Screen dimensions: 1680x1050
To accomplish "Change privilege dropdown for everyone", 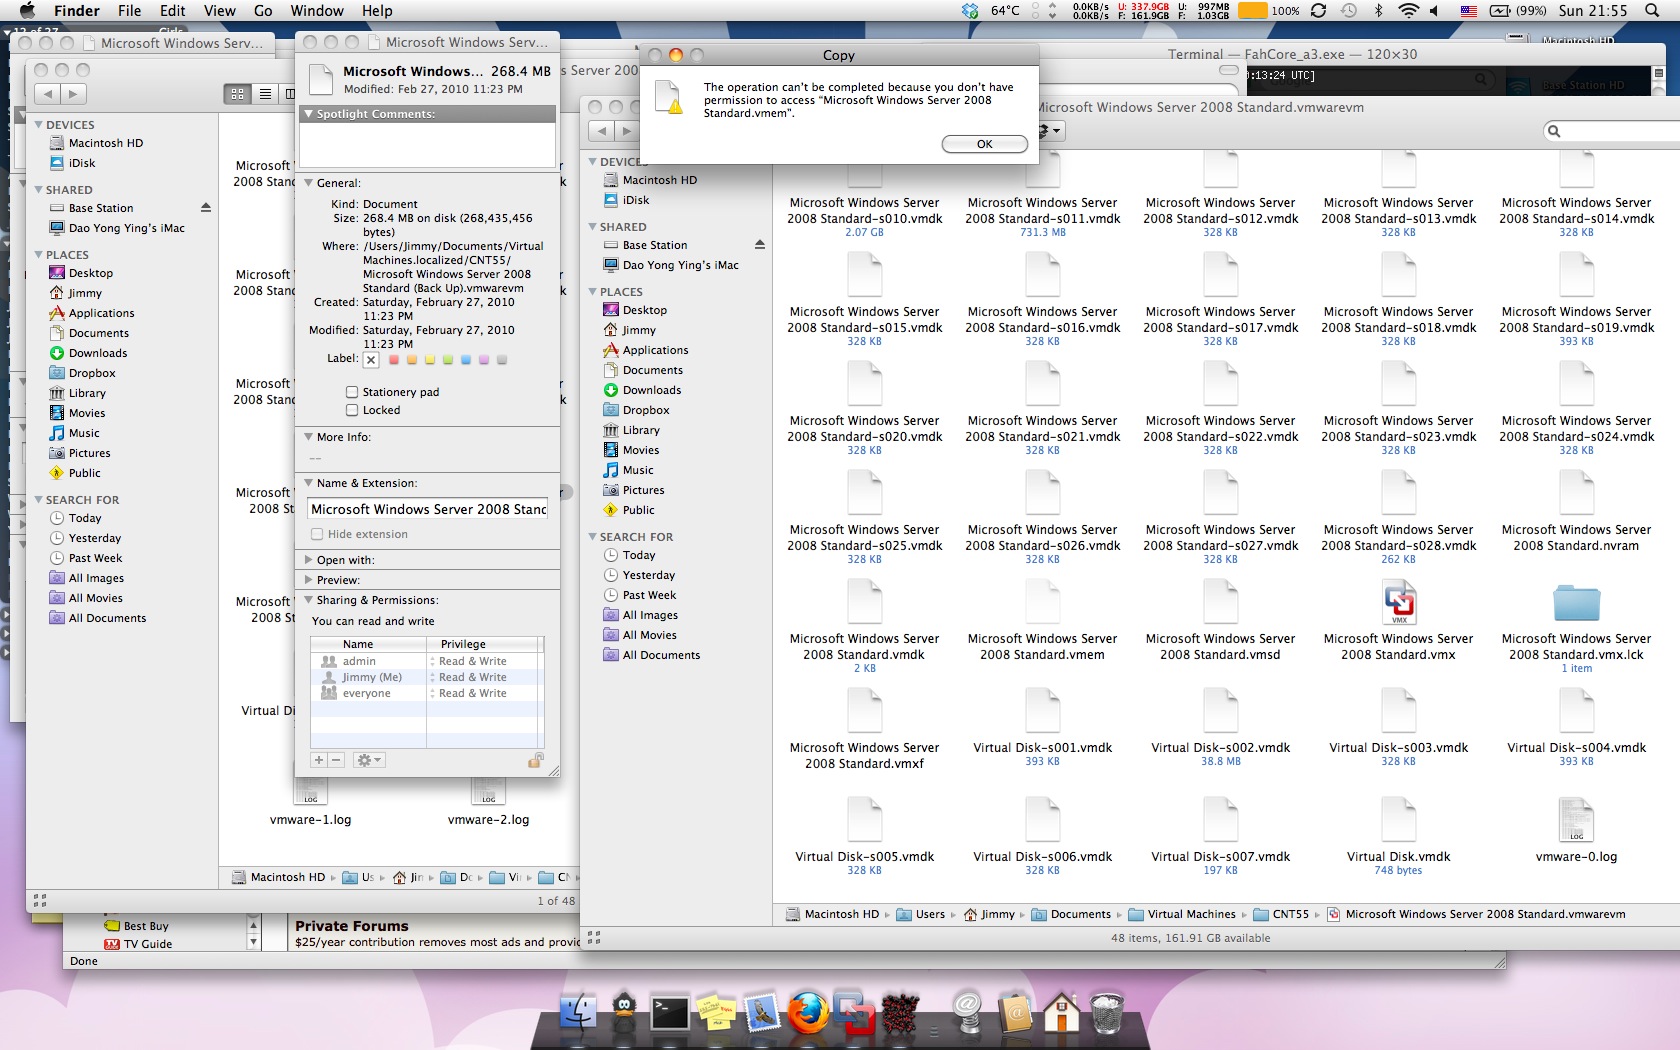I will 484,693.
